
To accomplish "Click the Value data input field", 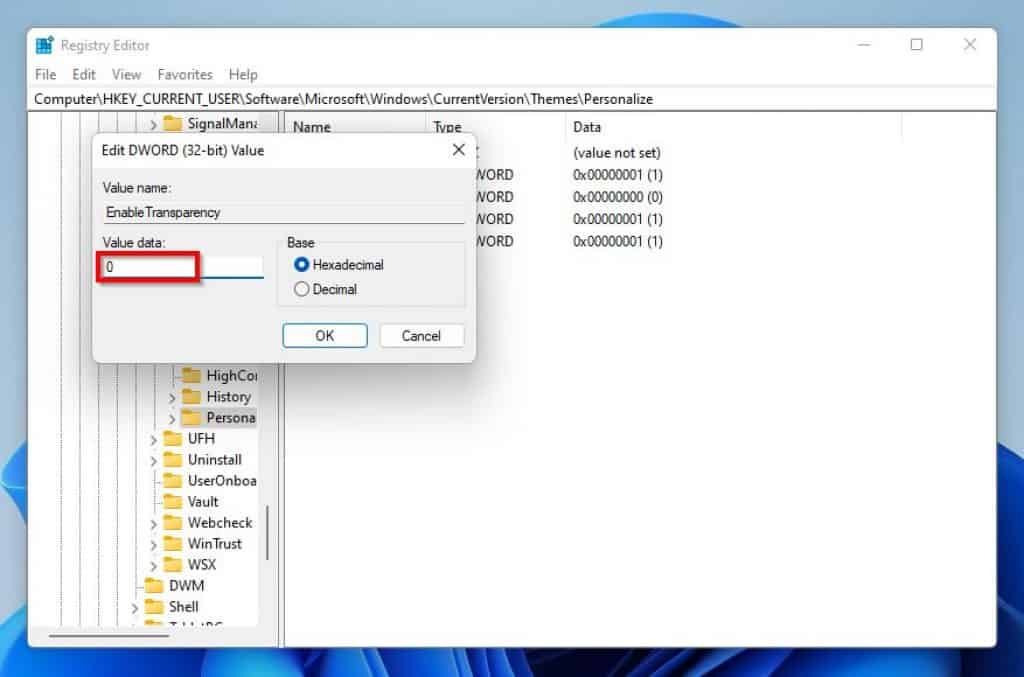I will coord(183,266).
